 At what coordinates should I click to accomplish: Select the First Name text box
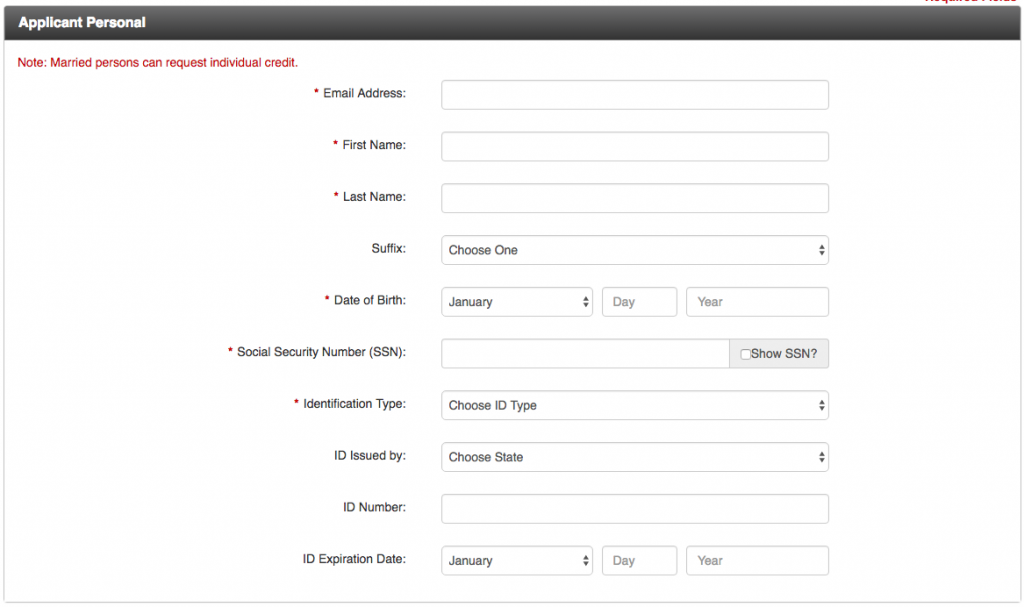pos(635,146)
